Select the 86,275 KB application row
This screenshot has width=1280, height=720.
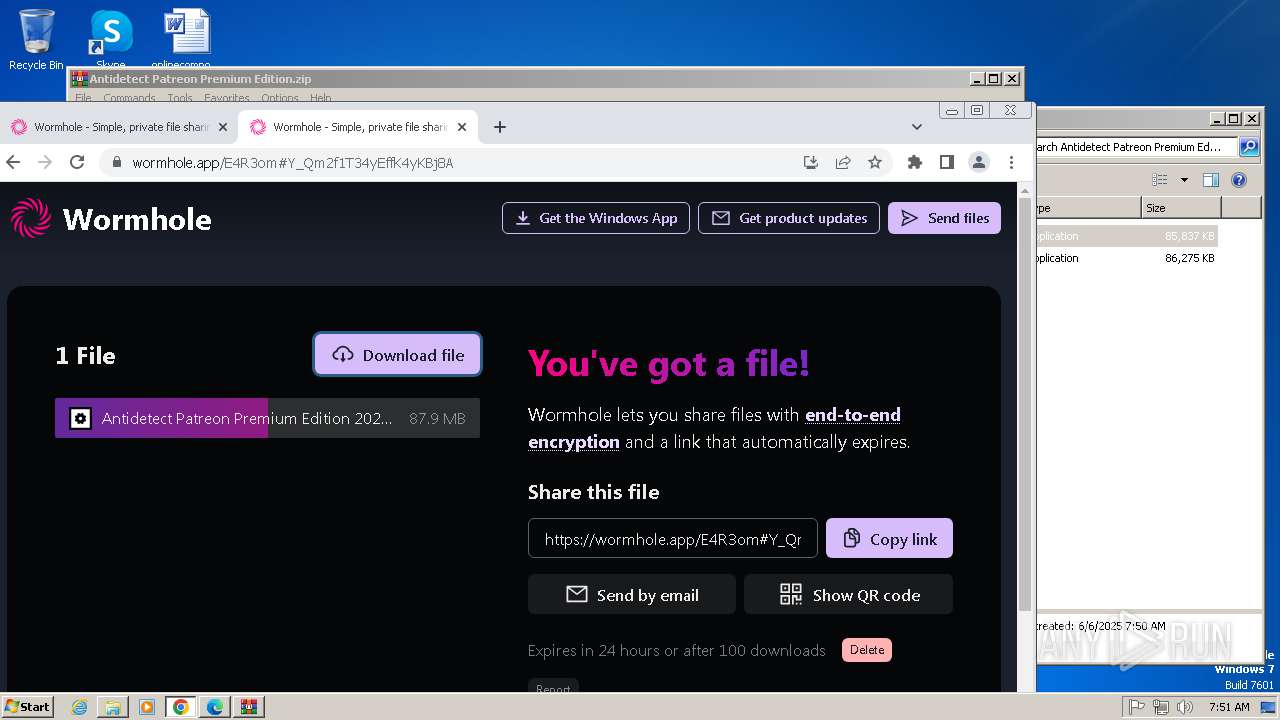tap(1126, 258)
